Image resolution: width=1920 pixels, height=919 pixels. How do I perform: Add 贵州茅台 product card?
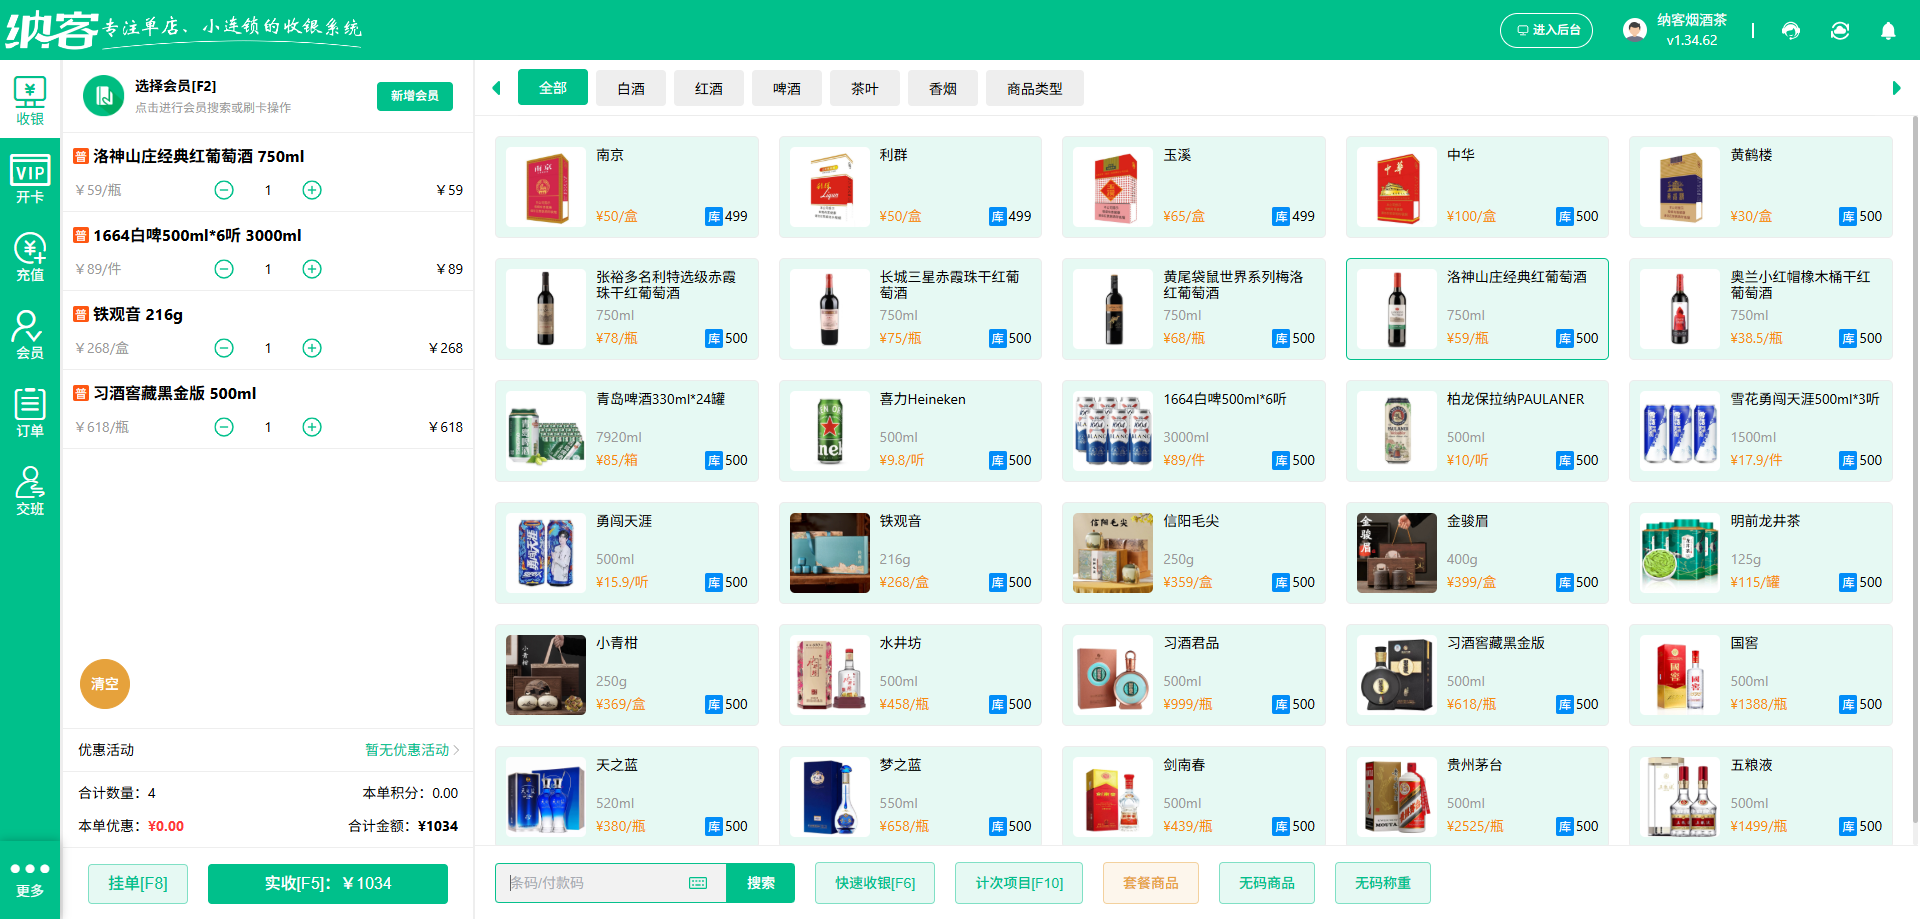click(x=1477, y=796)
